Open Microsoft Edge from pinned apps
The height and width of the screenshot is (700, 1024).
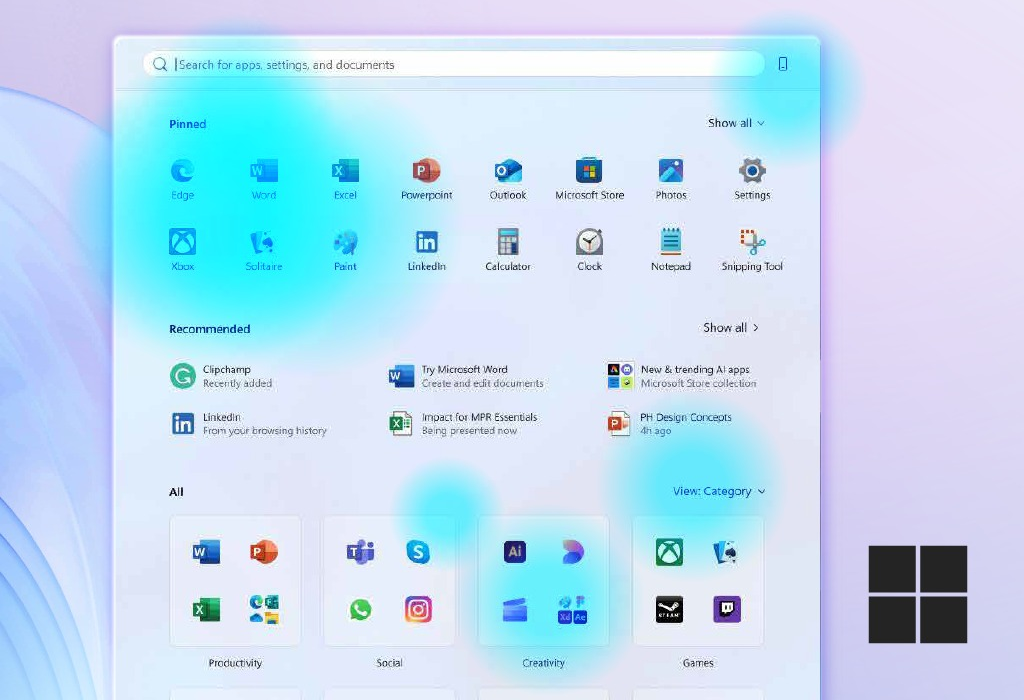click(182, 171)
